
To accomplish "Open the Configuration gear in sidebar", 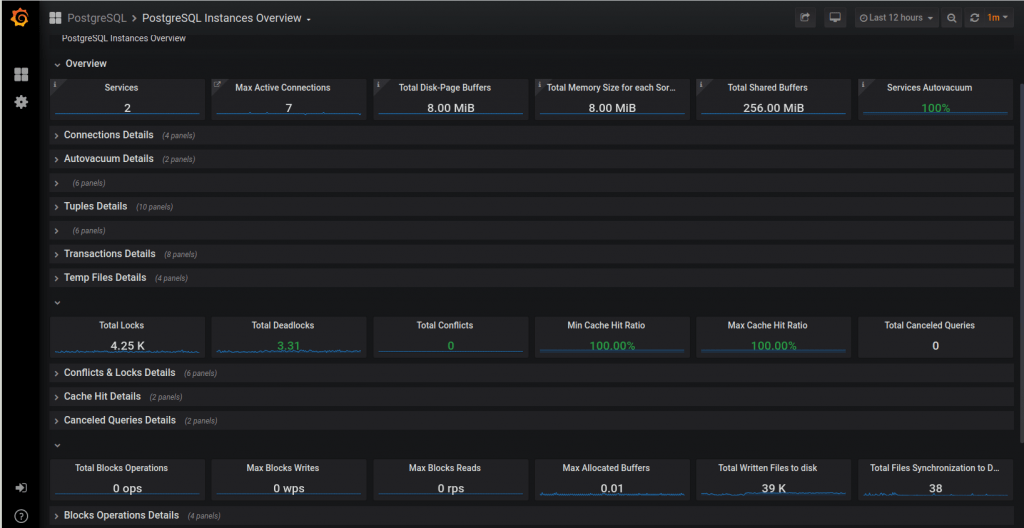I will [x=21, y=102].
